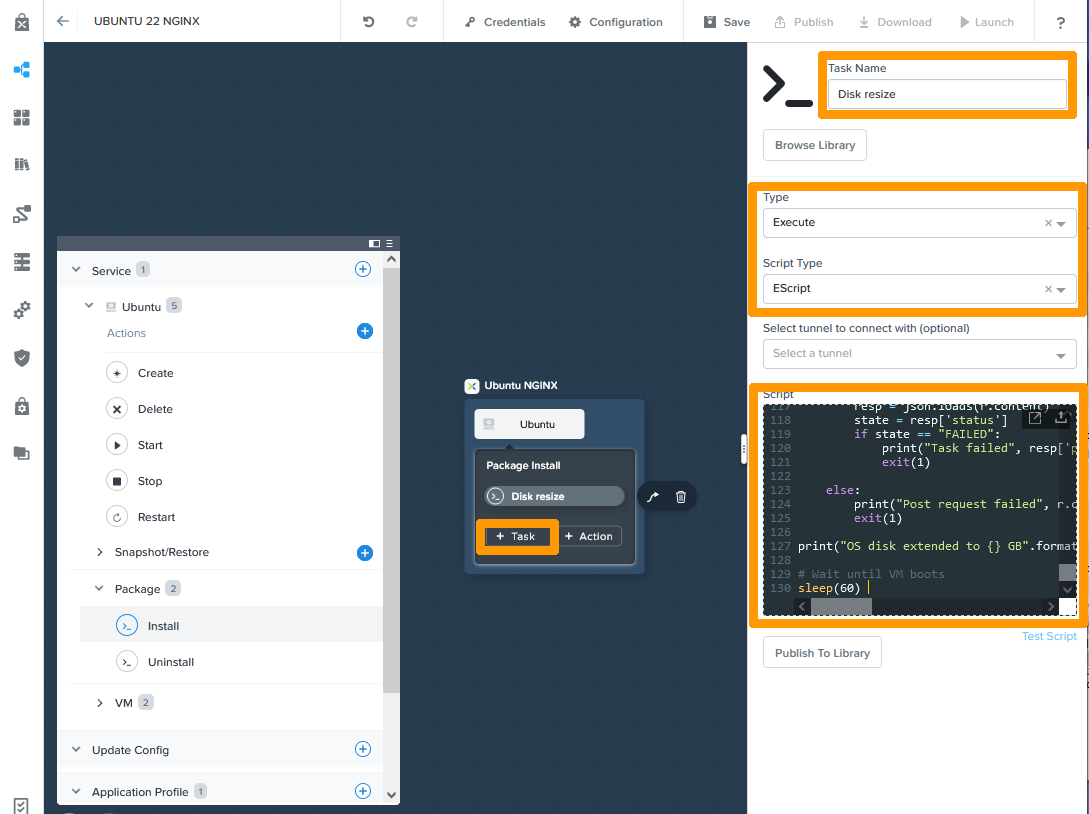Add a new action with the blue plus icon
Screen dimensions: 1089x814
pos(364,331)
